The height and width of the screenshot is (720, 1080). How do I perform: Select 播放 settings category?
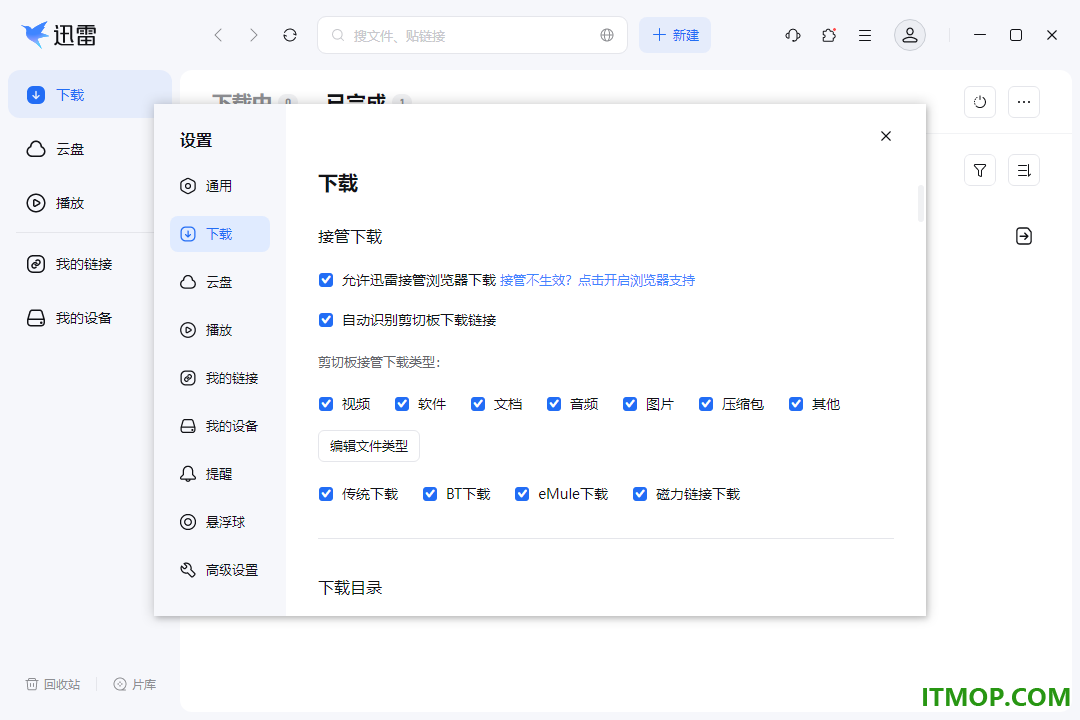[x=220, y=330]
